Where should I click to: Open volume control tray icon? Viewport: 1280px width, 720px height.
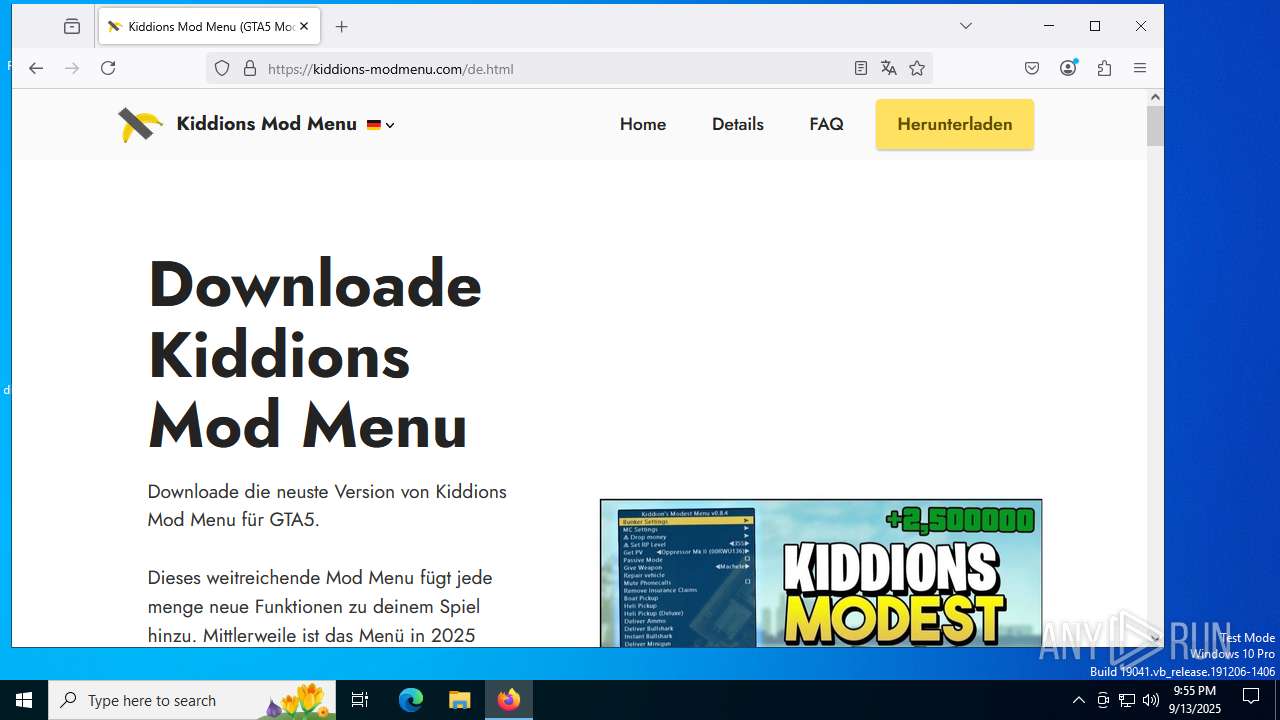(x=1150, y=700)
